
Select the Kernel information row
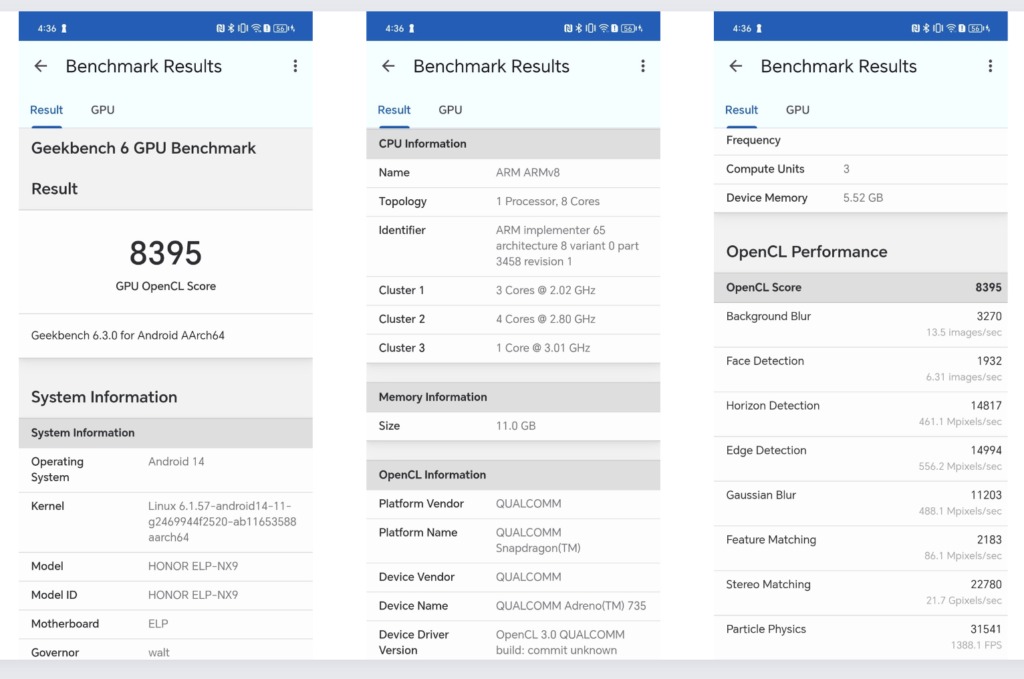(165, 522)
